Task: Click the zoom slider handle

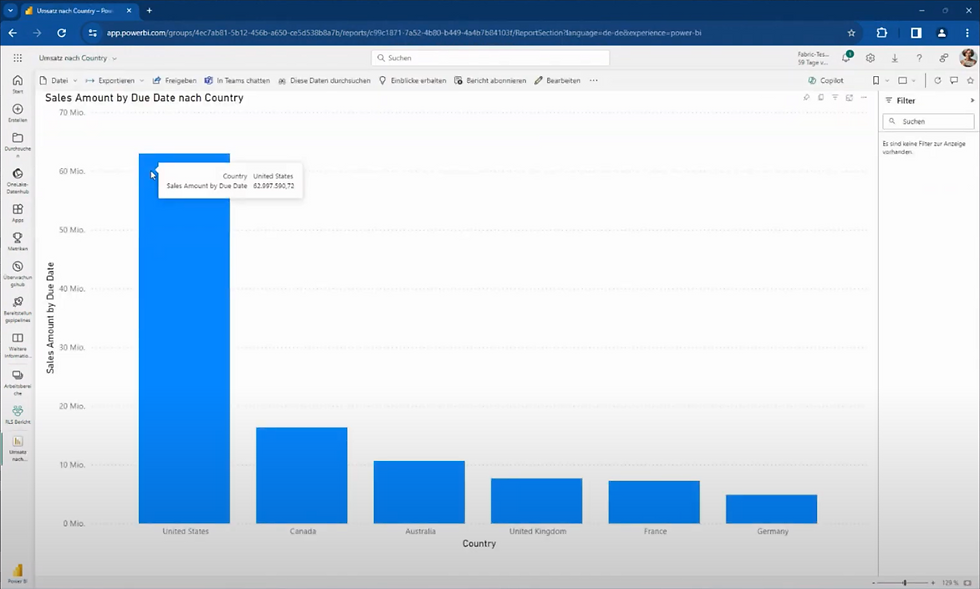Action: coord(904,583)
